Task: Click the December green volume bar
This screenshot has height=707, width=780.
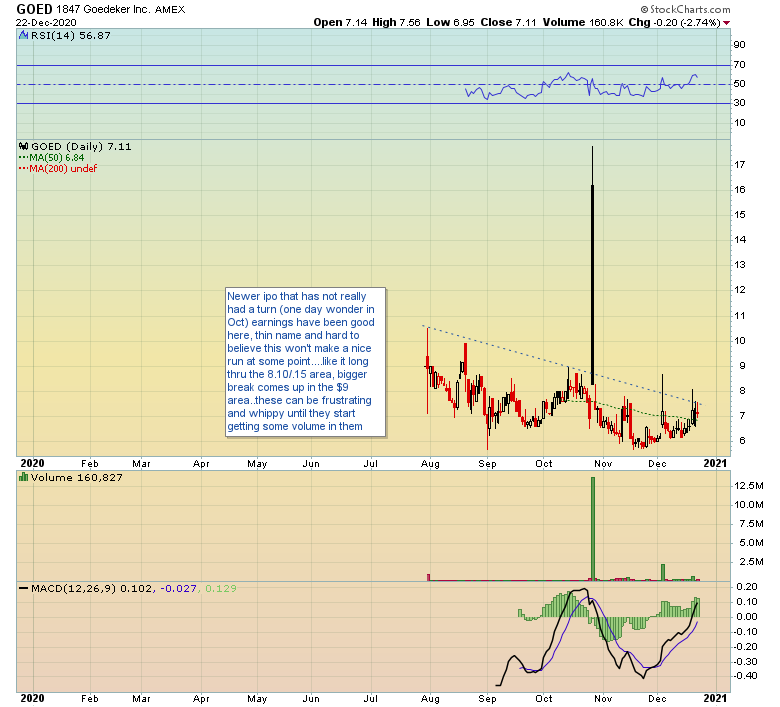Action: point(663,572)
